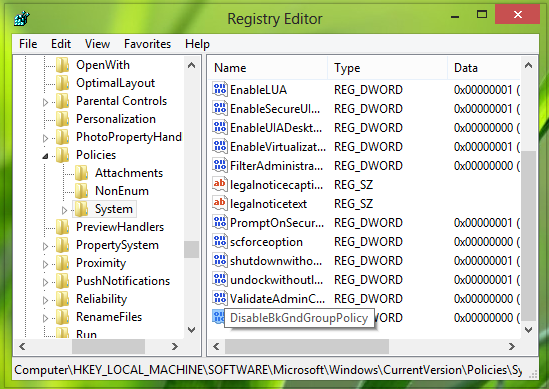Select the EnableLUA DWORD value icon
Viewport: 549px width, 389px height.
(x=220, y=90)
